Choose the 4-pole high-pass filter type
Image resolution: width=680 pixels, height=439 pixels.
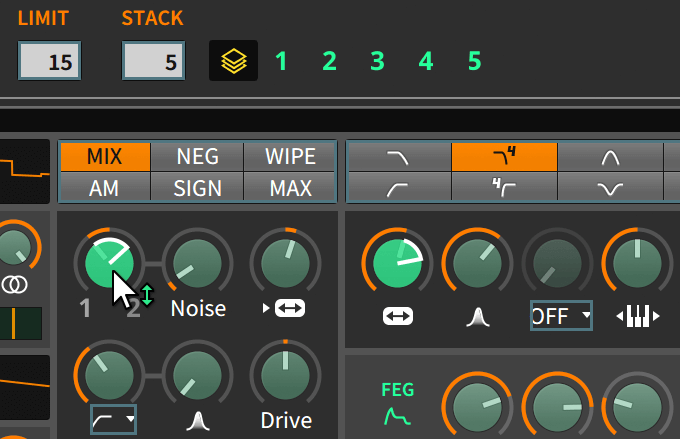[x=504, y=187]
